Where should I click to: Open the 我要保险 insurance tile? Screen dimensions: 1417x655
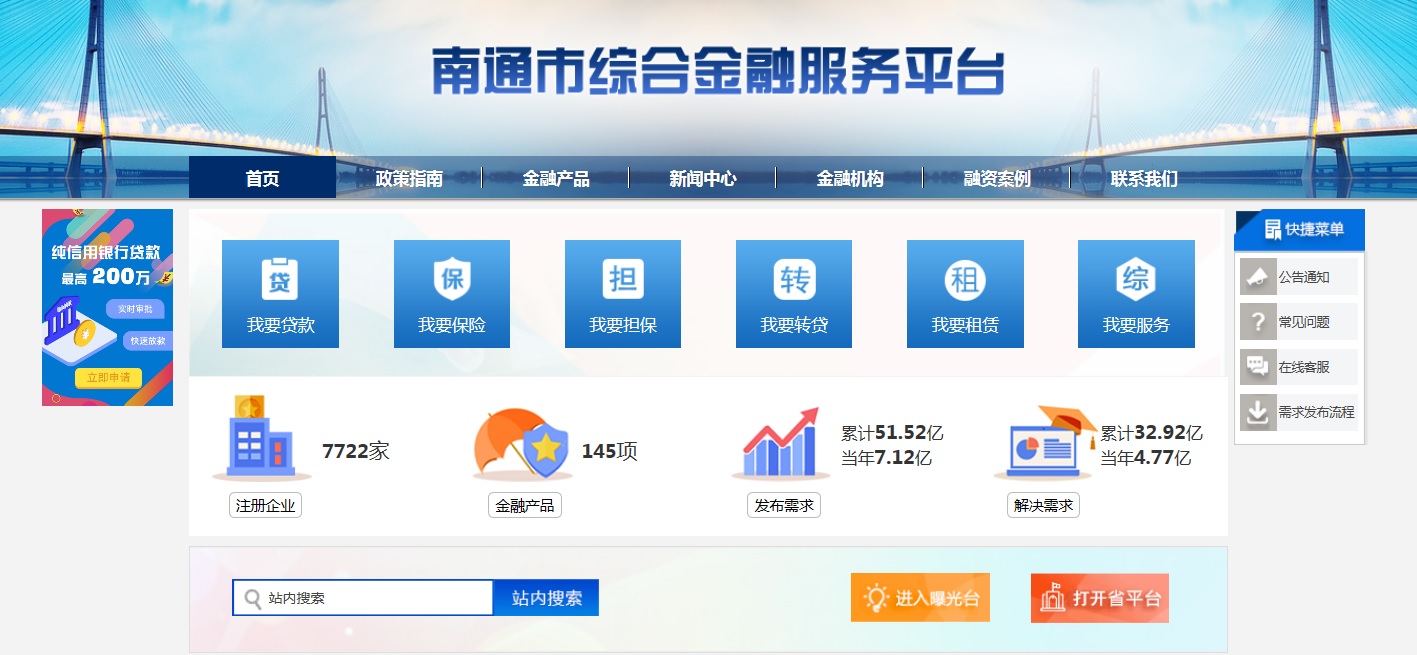452,294
